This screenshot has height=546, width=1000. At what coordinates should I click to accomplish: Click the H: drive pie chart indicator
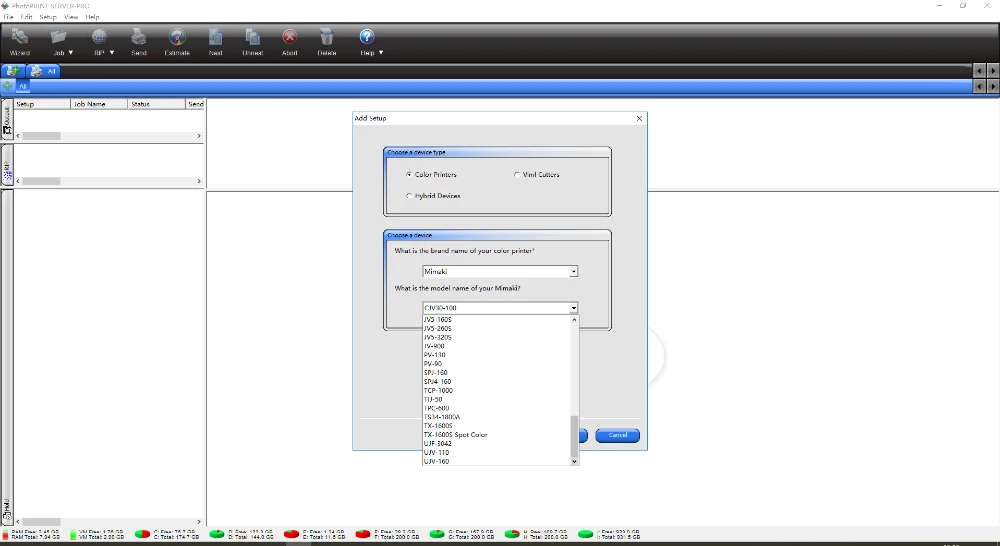click(x=511, y=534)
